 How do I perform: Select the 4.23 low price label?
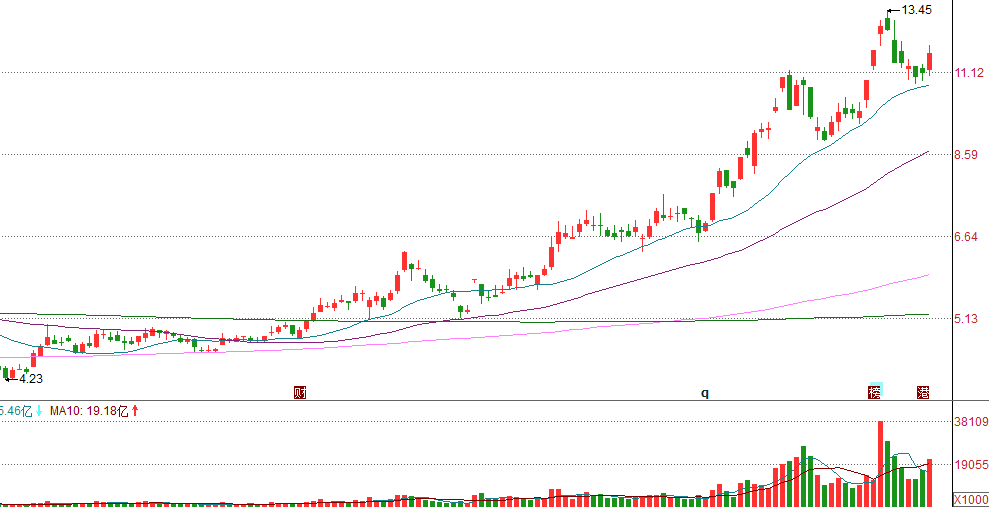coord(30,379)
